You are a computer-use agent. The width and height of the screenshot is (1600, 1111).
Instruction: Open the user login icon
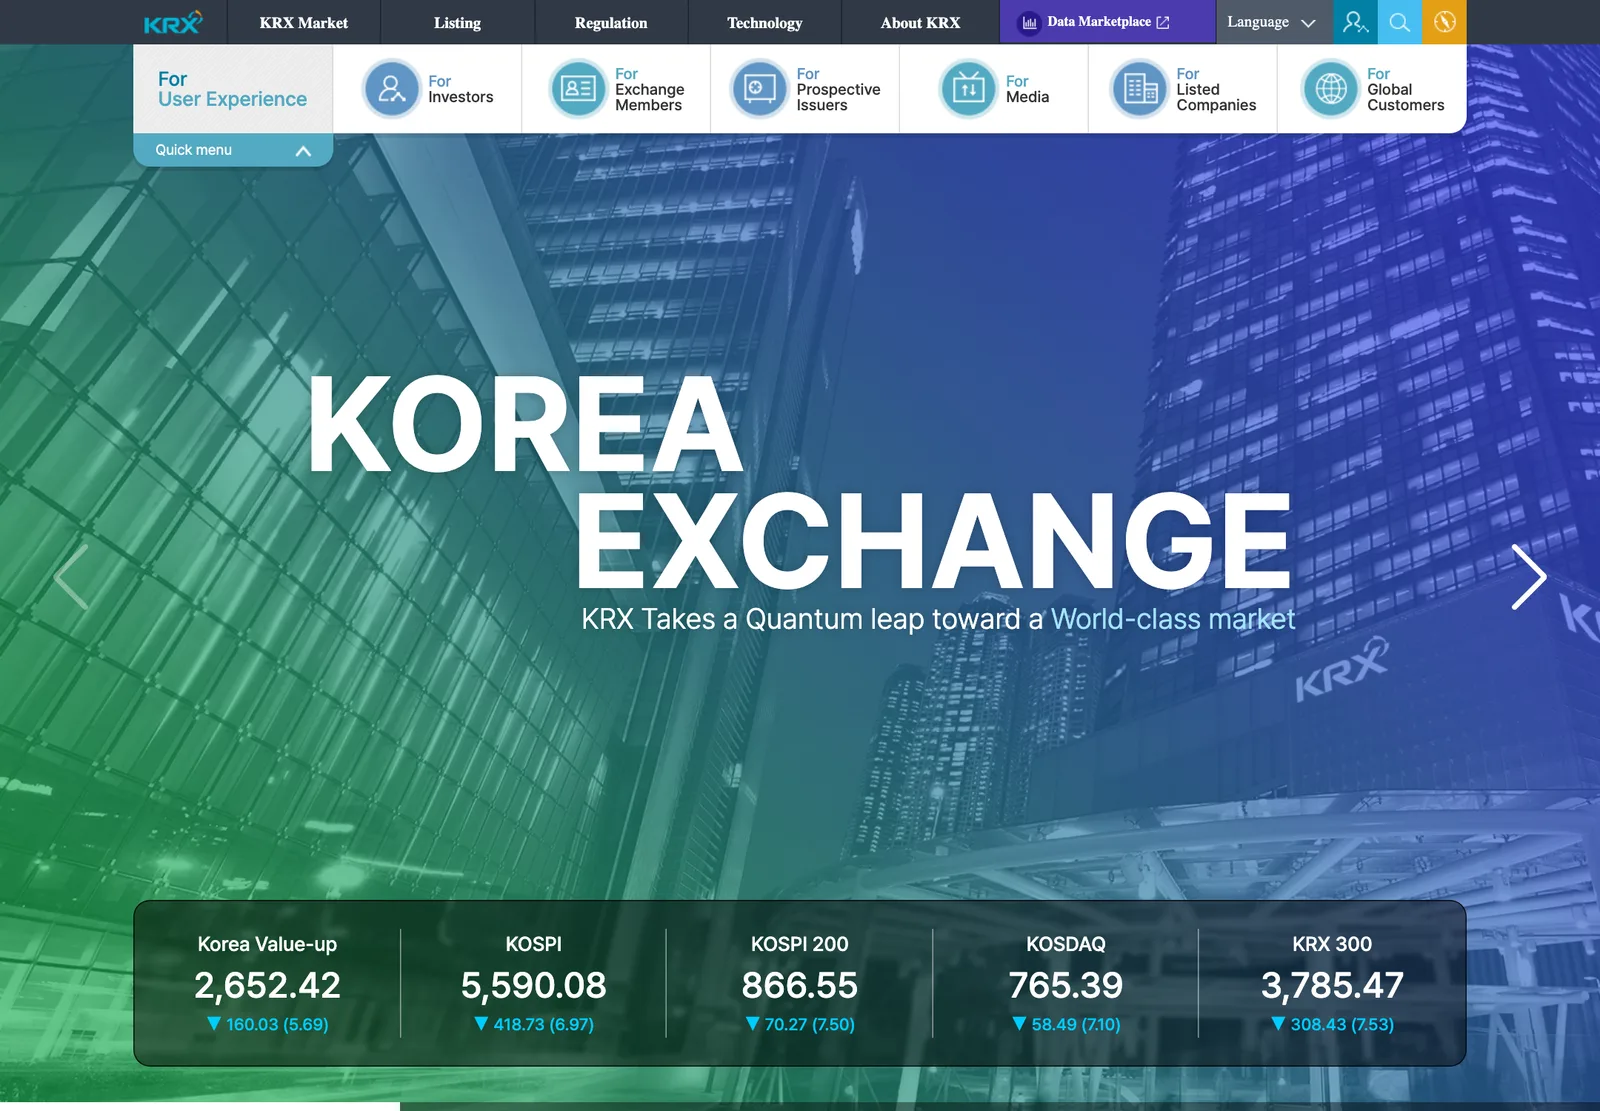(x=1355, y=22)
